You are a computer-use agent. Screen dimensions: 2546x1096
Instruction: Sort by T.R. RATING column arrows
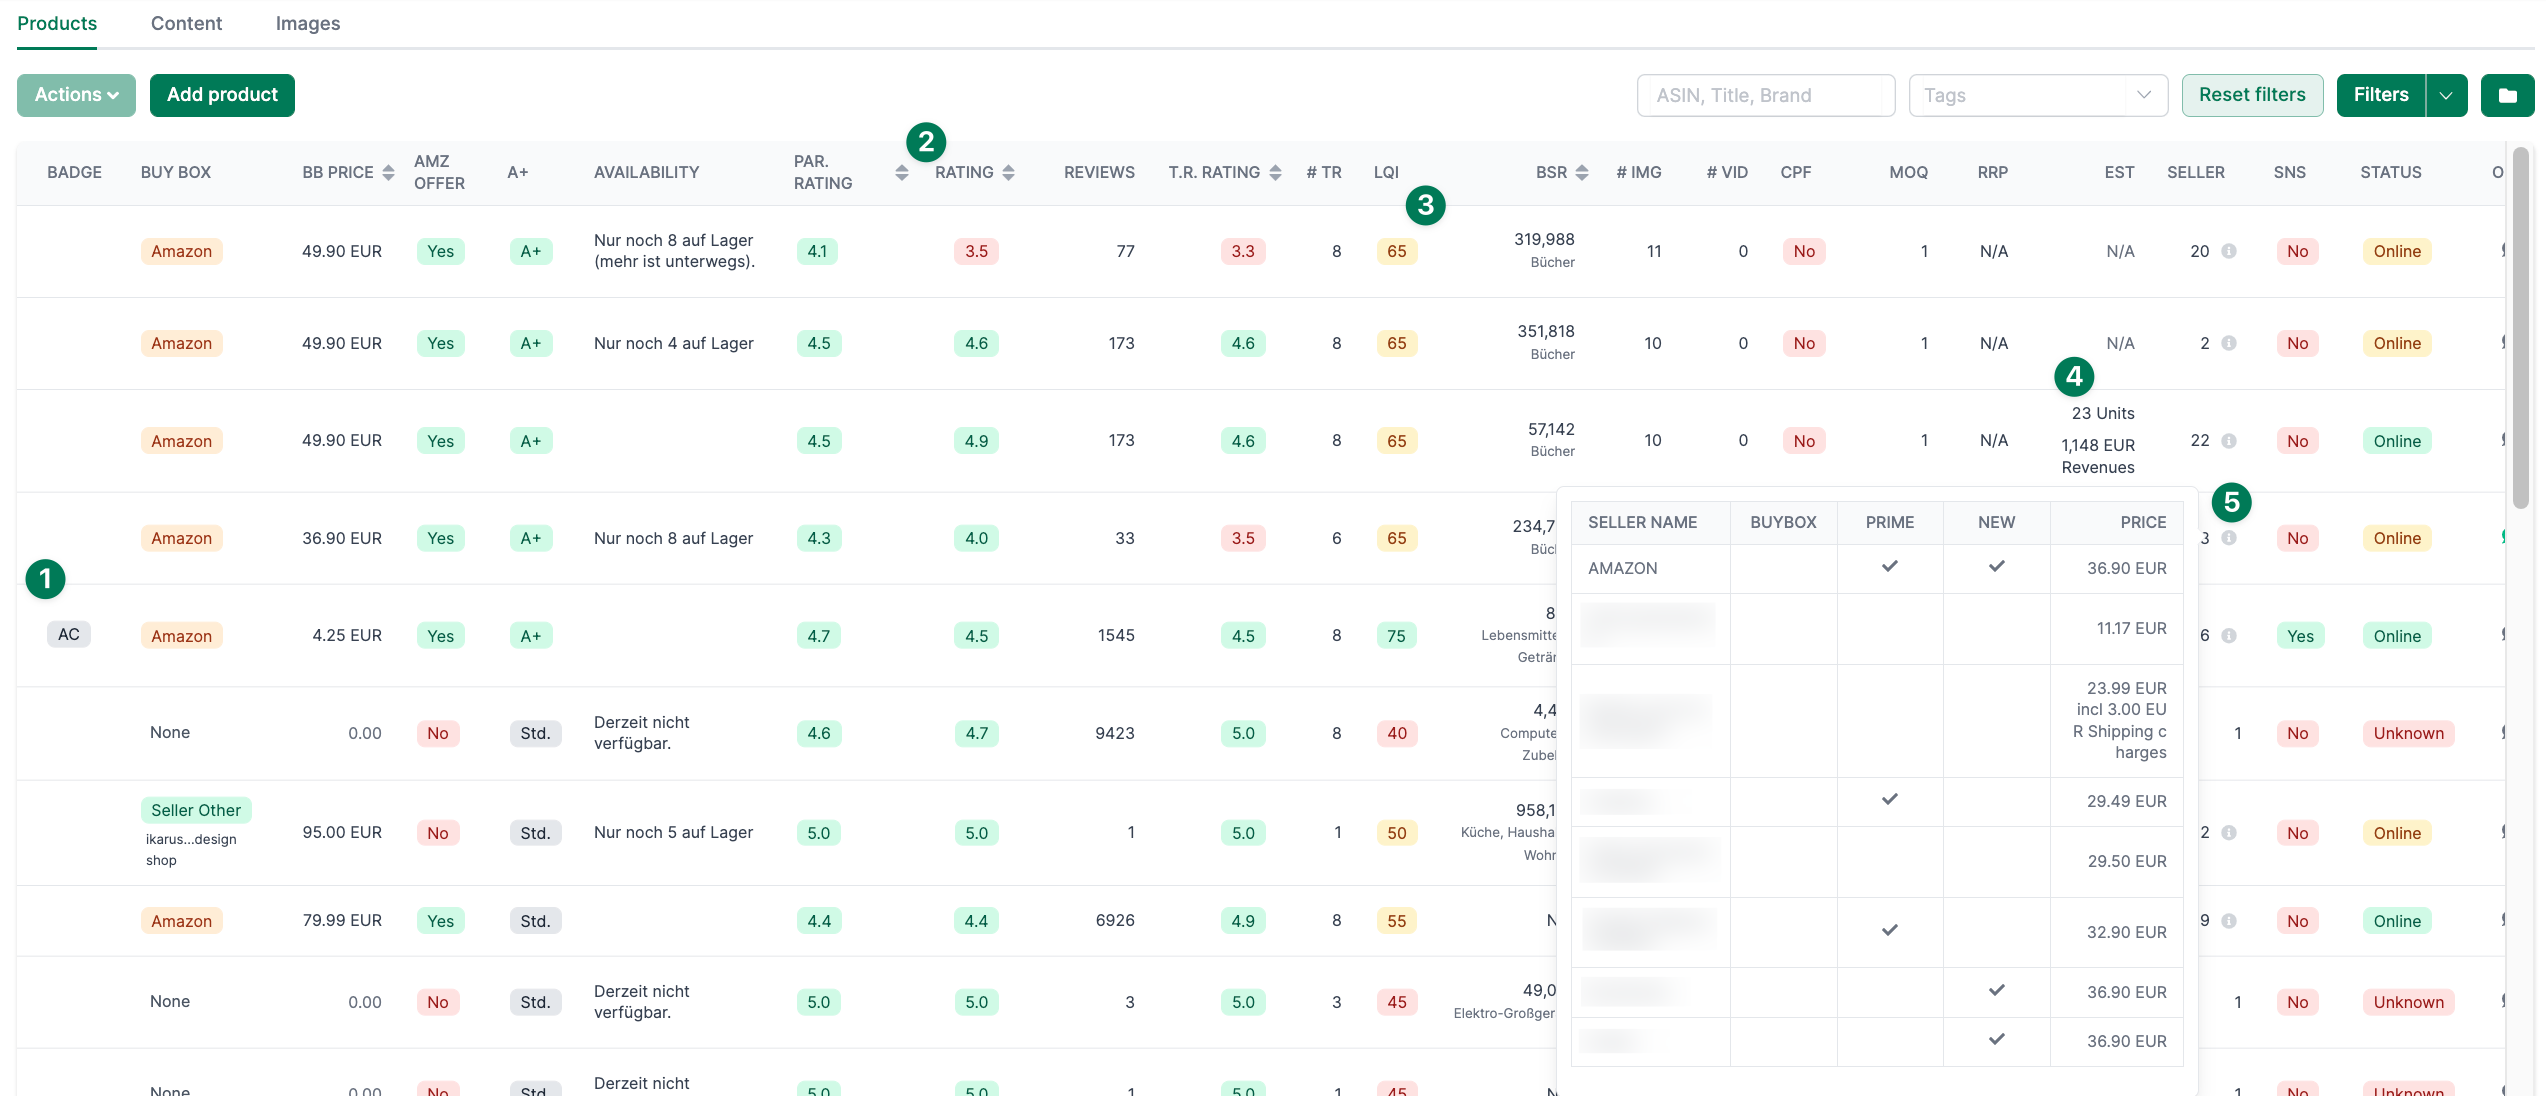(1275, 172)
